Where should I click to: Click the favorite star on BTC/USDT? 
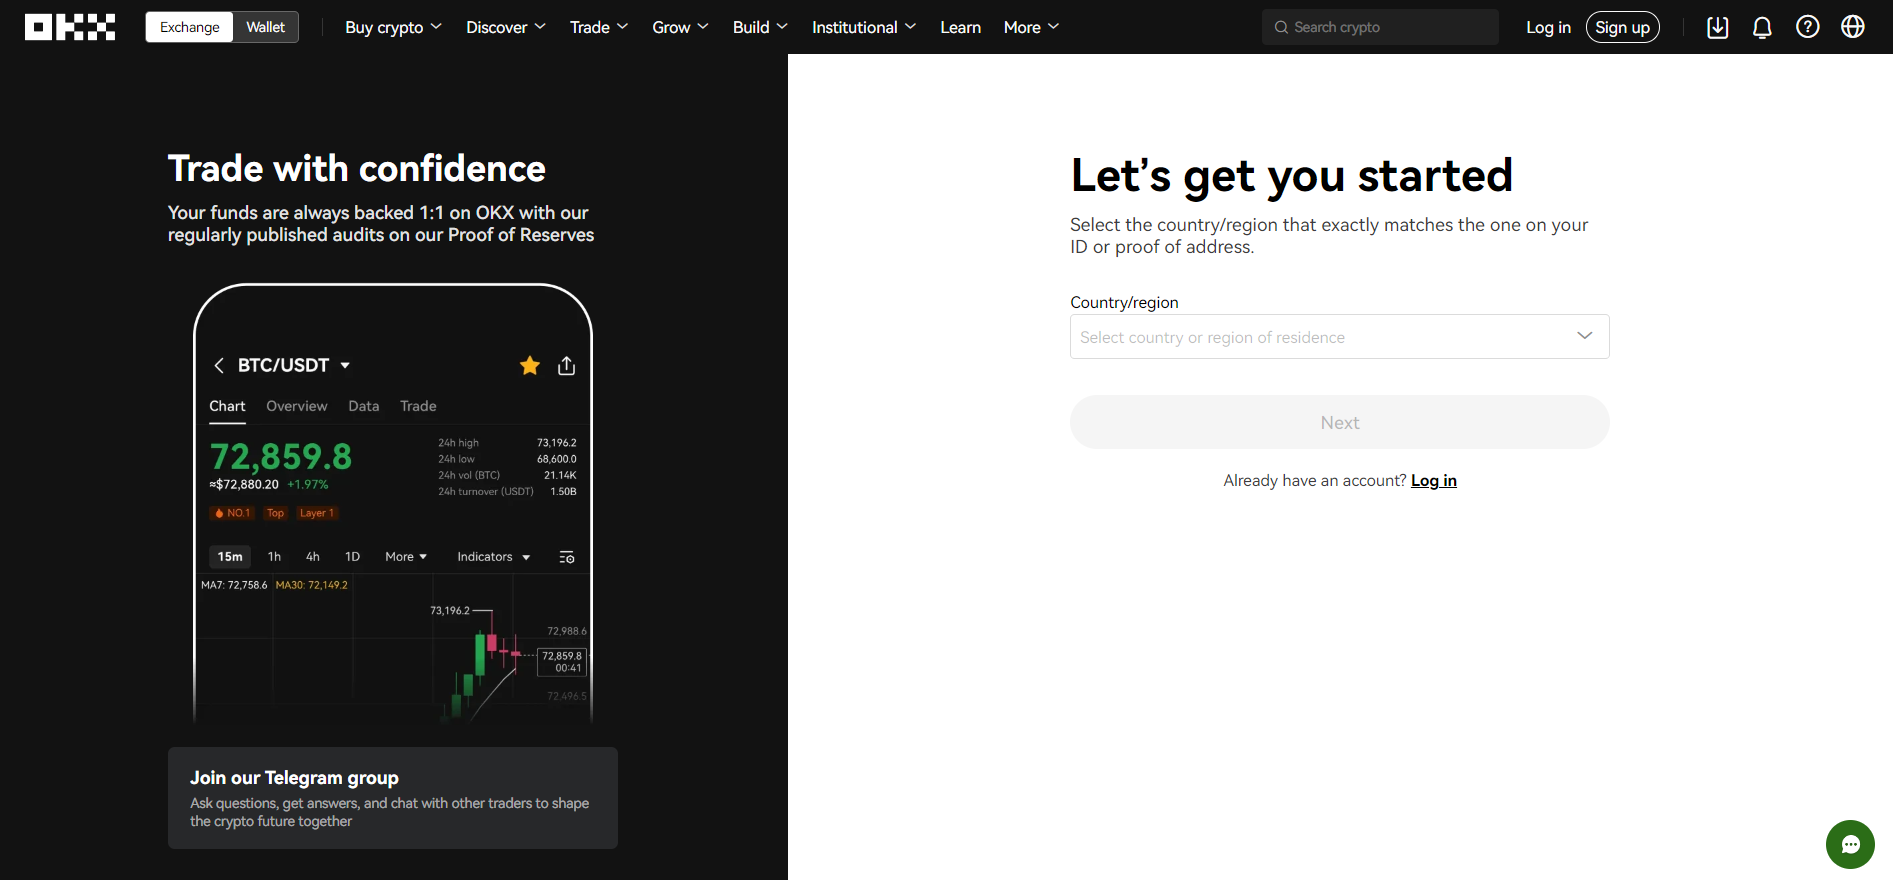(x=530, y=366)
